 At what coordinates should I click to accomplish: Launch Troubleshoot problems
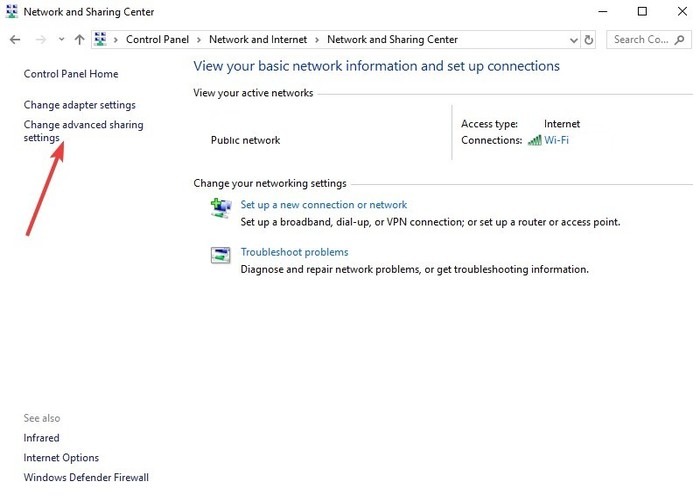294,252
